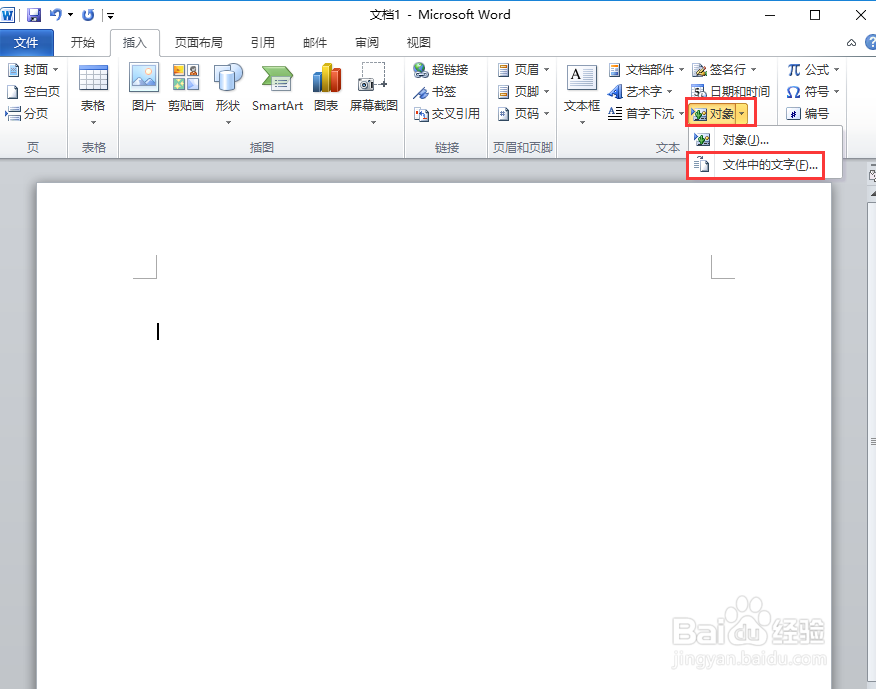The width and height of the screenshot is (876, 689).
Task: Open the 页眉 header dropdown
Action: coord(523,70)
